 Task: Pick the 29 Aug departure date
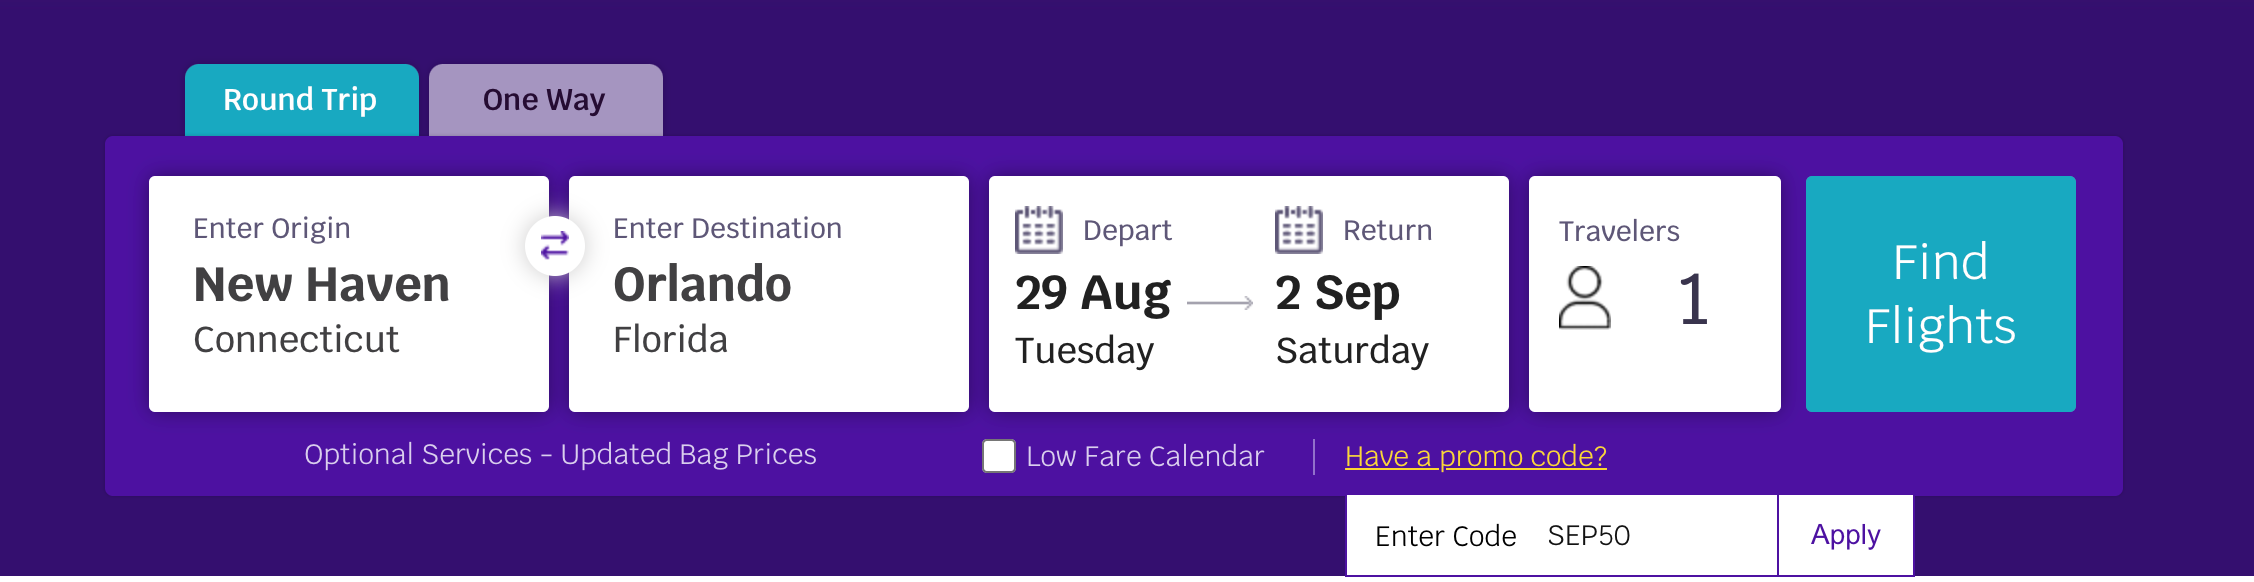click(1092, 294)
